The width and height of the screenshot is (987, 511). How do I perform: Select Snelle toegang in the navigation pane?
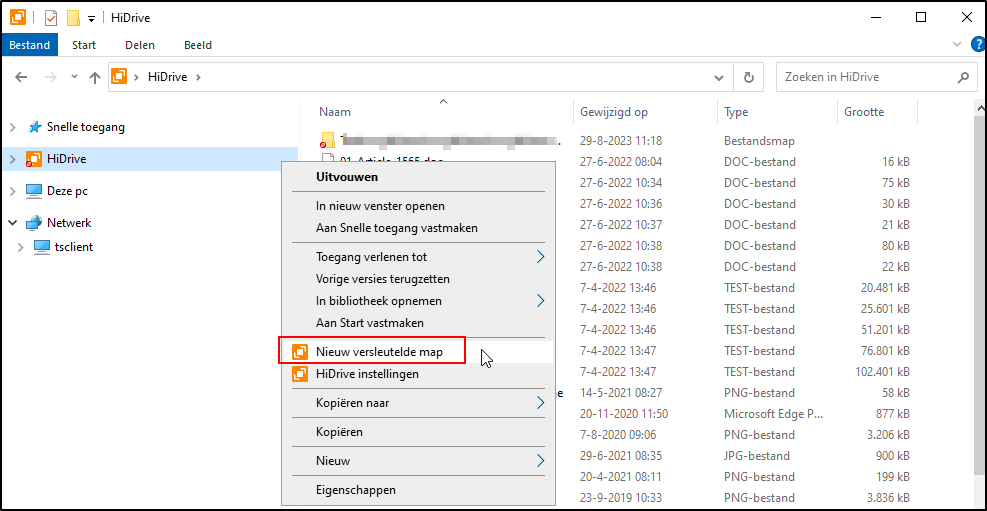point(86,127)
